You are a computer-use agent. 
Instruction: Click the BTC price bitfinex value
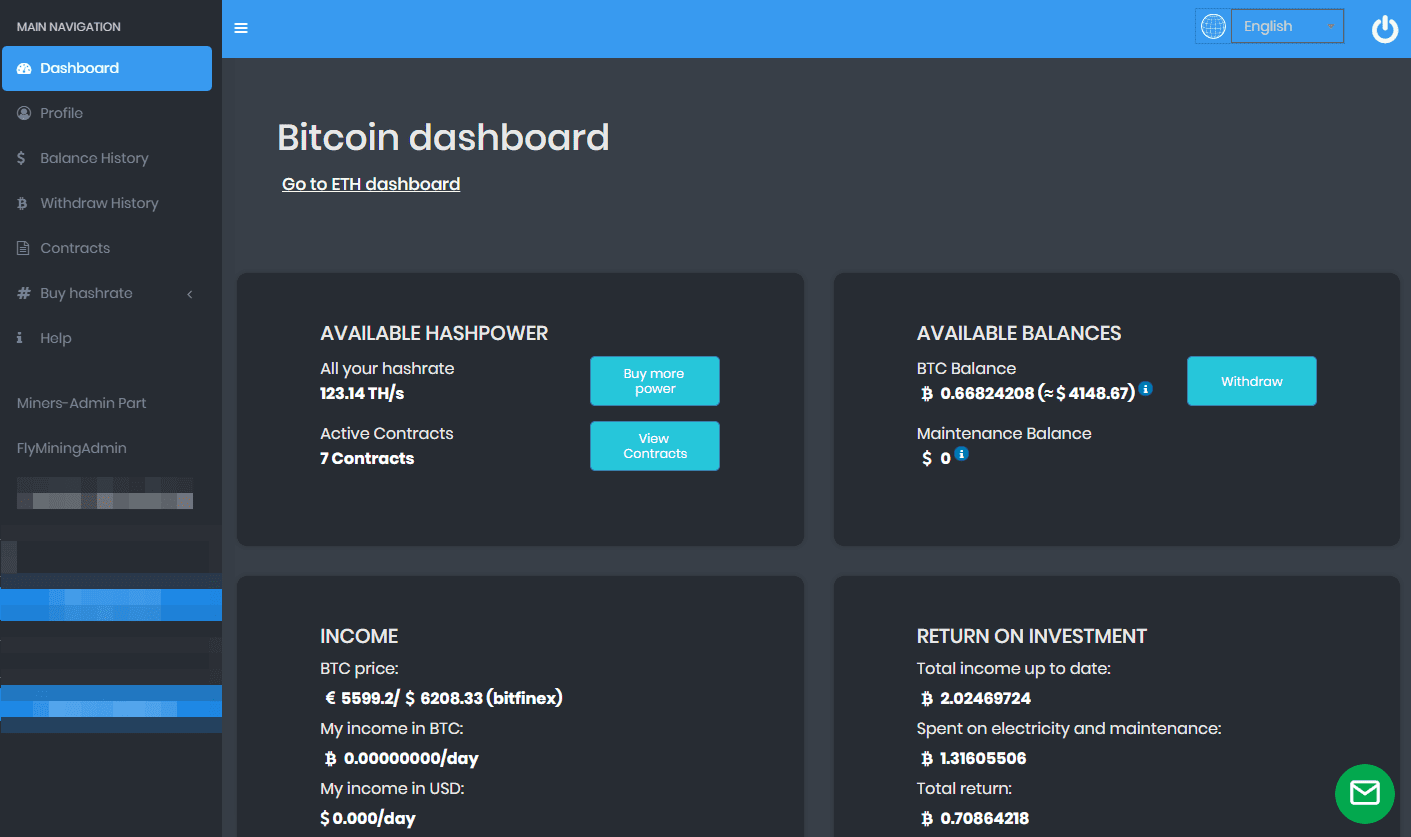[x=443, y=698]
